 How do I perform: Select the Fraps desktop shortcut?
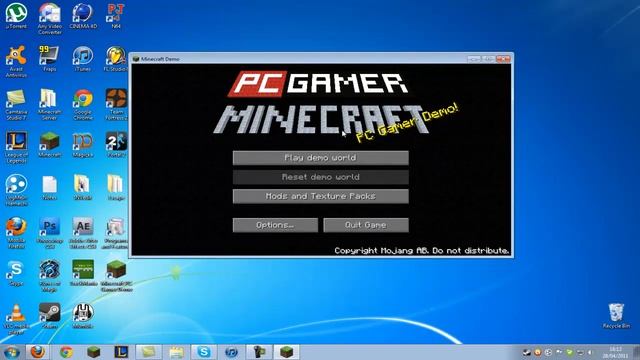(49, 58)
